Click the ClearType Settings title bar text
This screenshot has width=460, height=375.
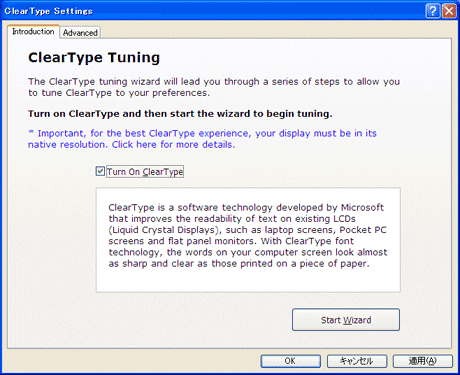click(x=49, y=11)
